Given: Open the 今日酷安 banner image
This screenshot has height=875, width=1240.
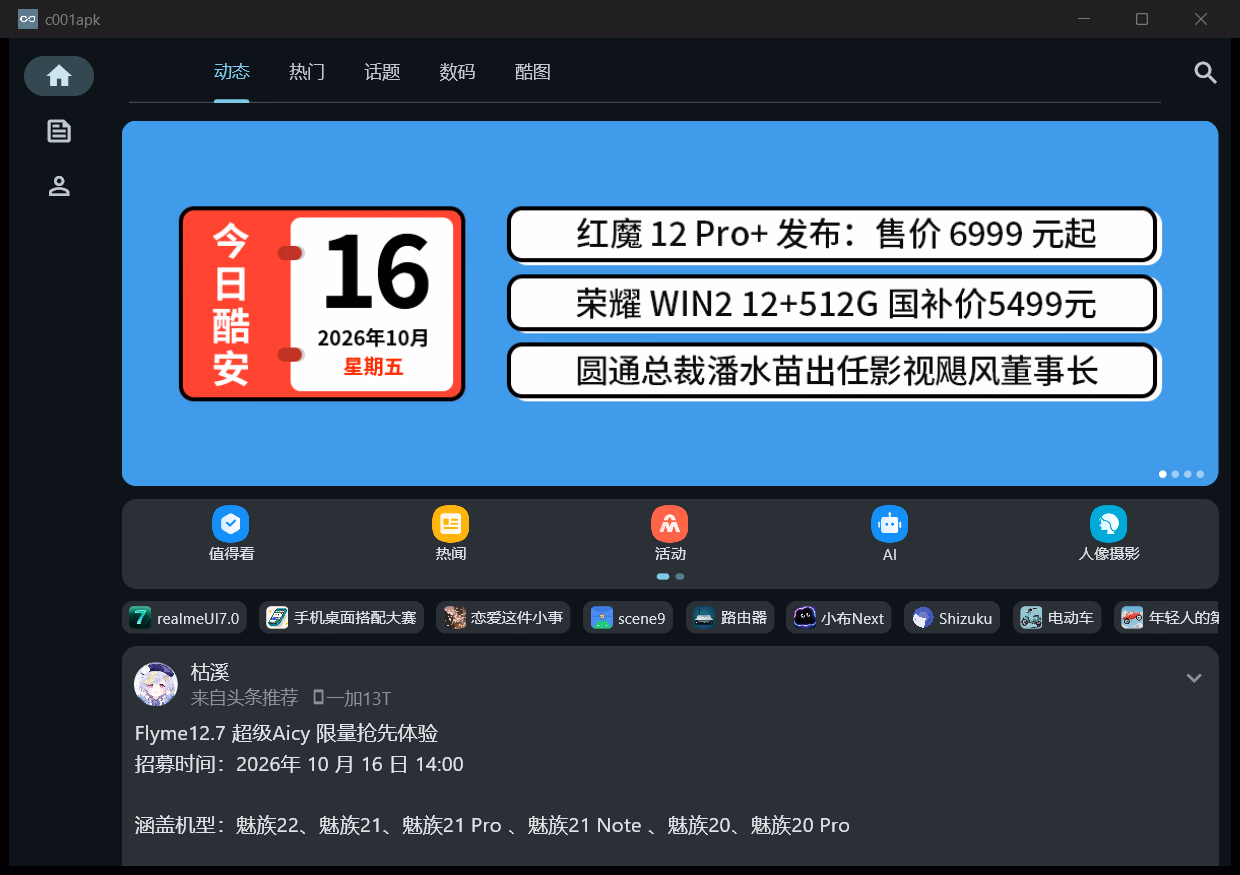Looking at the screenshot, I should (x=670, y=303).
